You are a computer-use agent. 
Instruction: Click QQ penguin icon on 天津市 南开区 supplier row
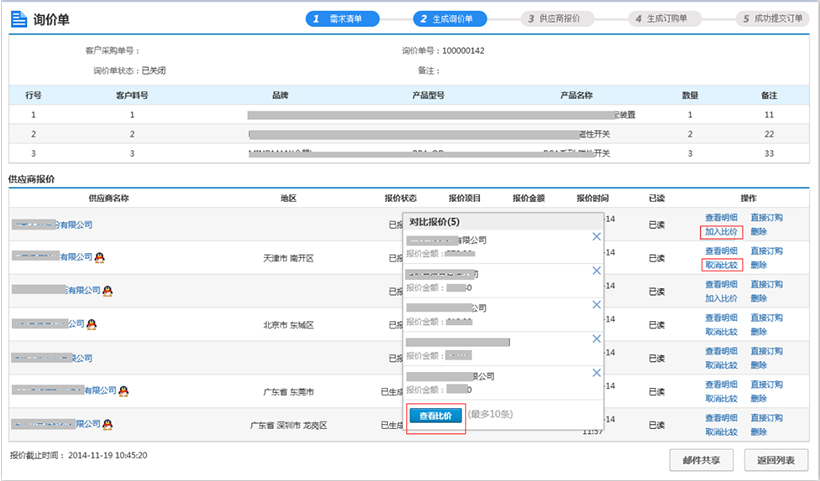tap(99, 257)
